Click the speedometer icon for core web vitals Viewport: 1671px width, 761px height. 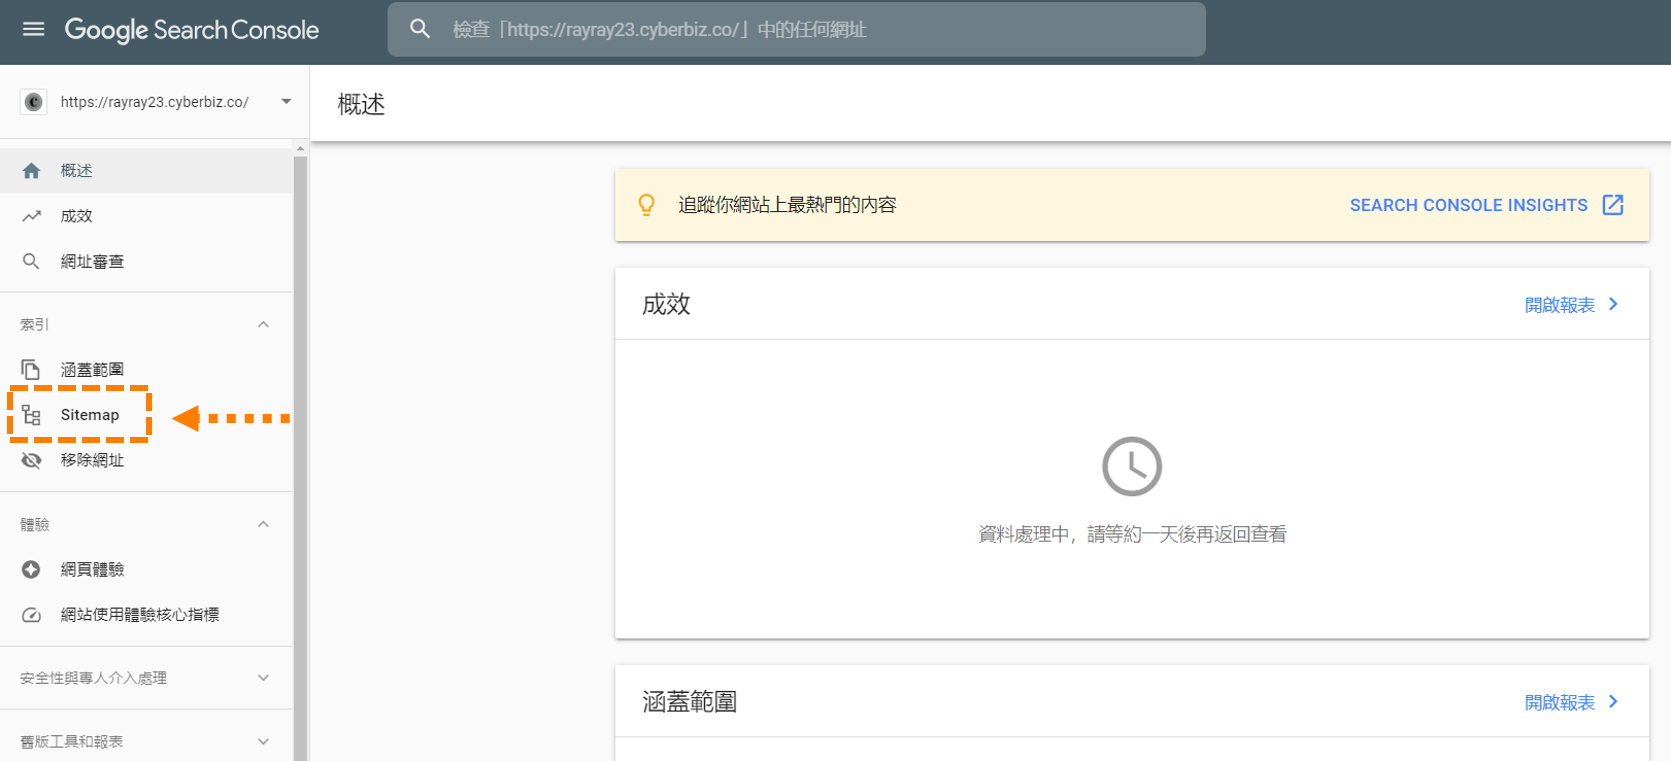click(x=31, y=615)
